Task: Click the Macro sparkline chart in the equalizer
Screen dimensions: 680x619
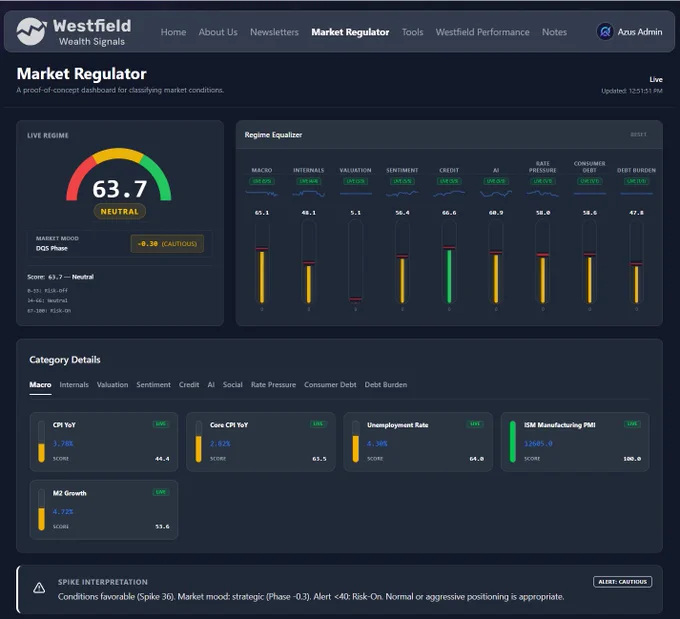Action: [x=262, y=193]
